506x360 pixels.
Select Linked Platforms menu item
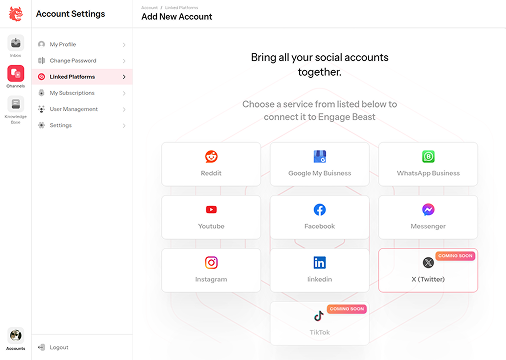tap(82, 77)
